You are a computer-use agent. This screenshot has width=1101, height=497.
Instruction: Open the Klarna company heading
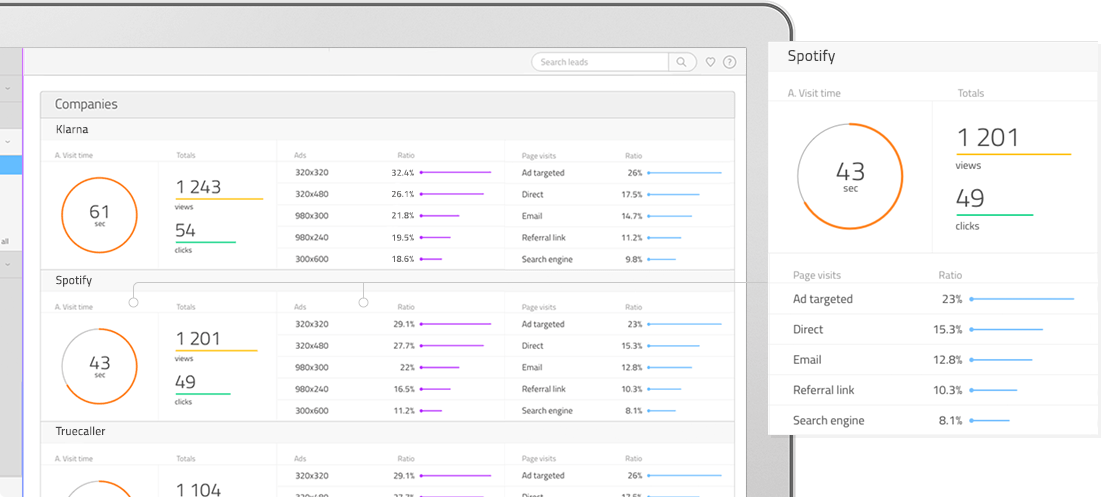(x=72, y=129)
